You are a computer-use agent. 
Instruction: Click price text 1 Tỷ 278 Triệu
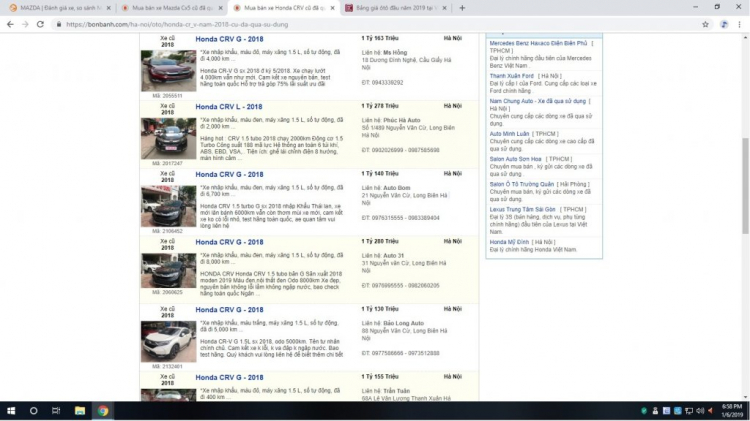tap(380, 106)
